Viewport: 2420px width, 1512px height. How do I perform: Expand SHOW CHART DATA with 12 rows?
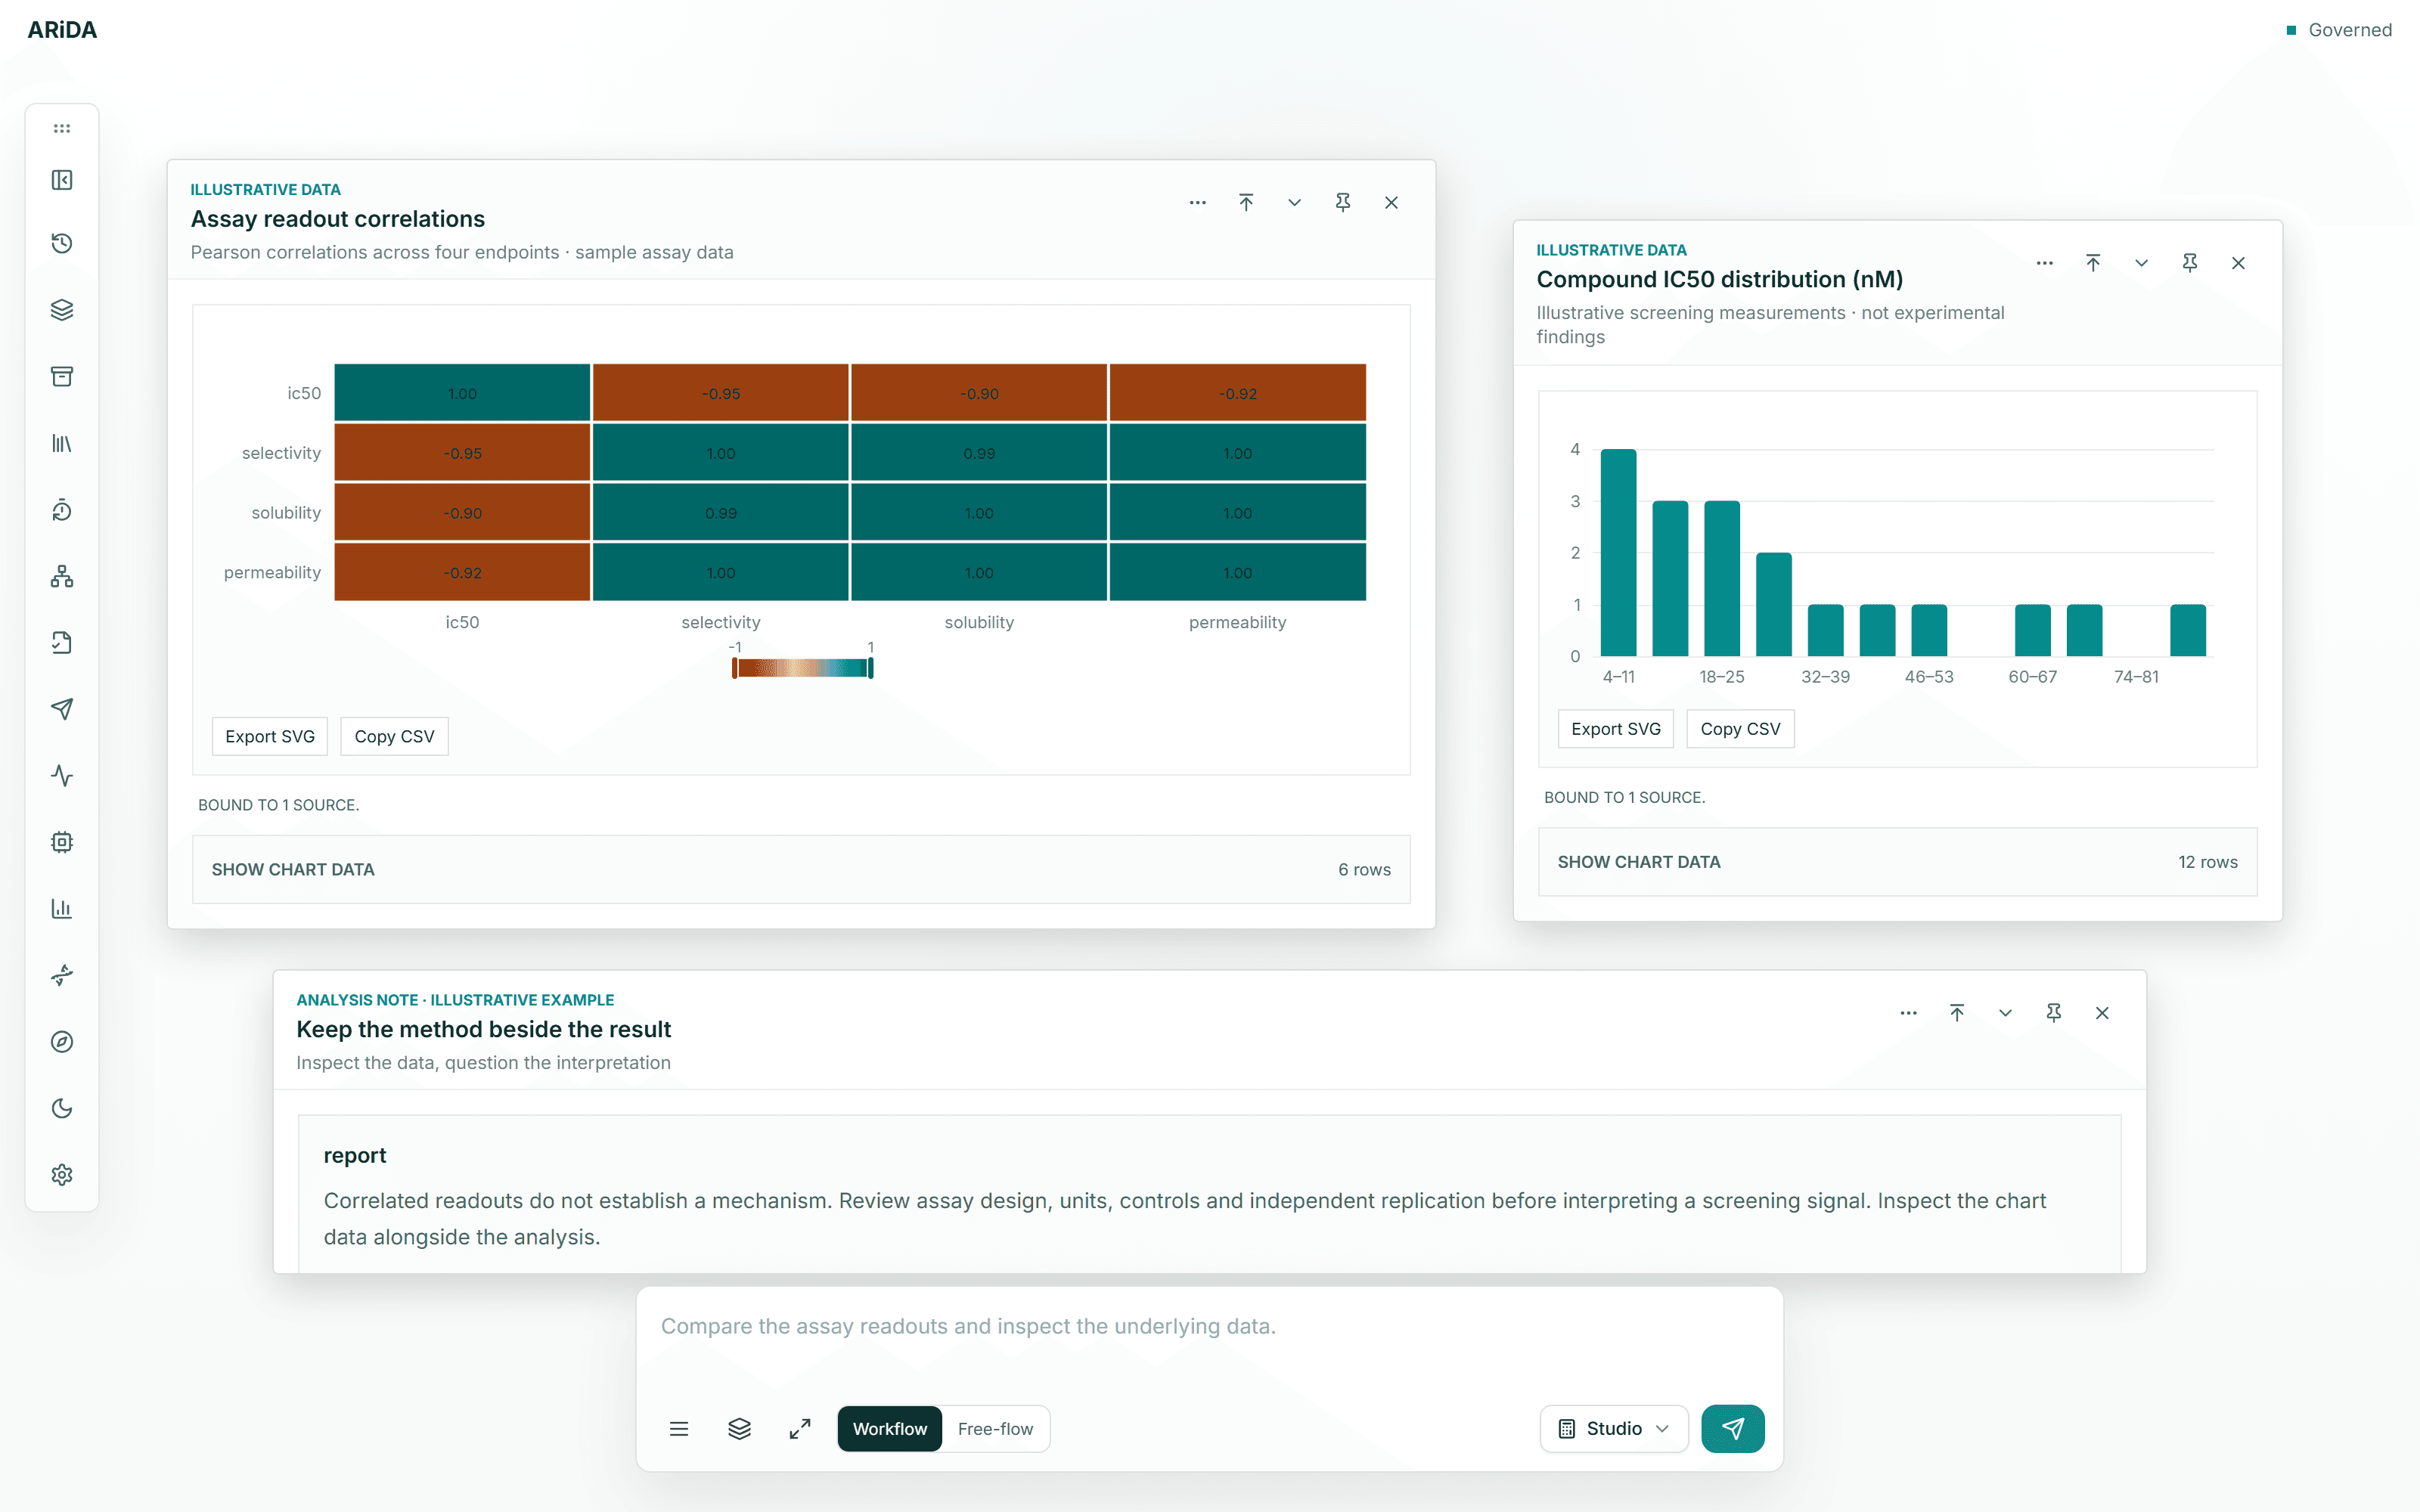click(1897, 862)
